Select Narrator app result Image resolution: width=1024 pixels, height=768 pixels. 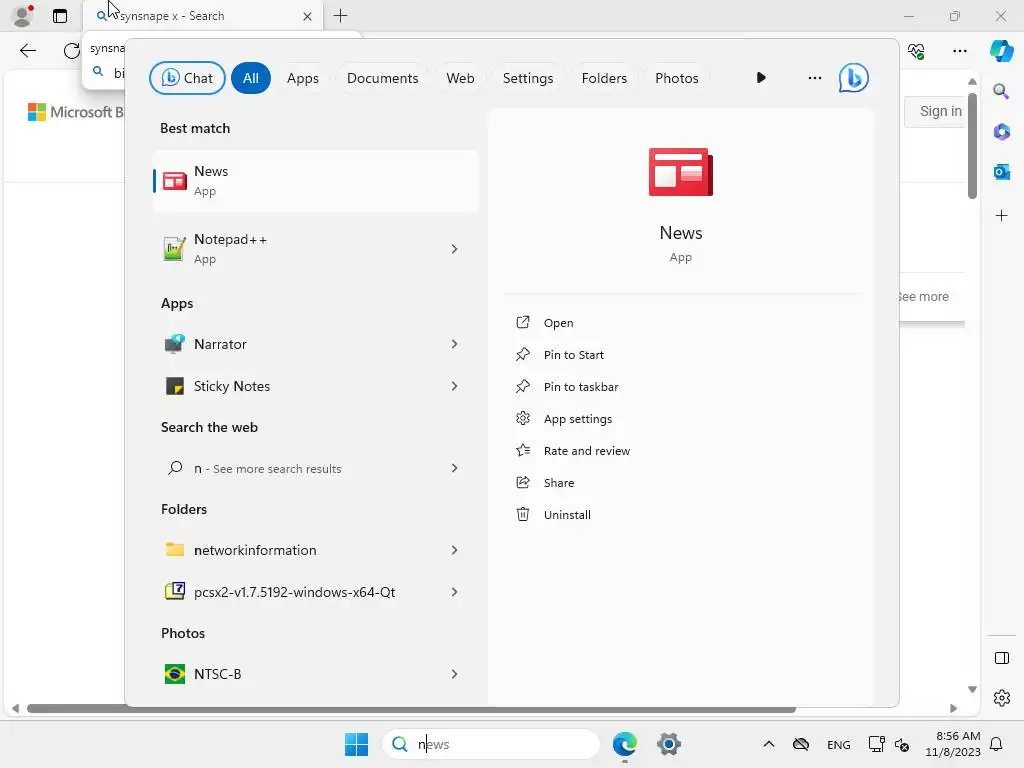pos(315,344)
